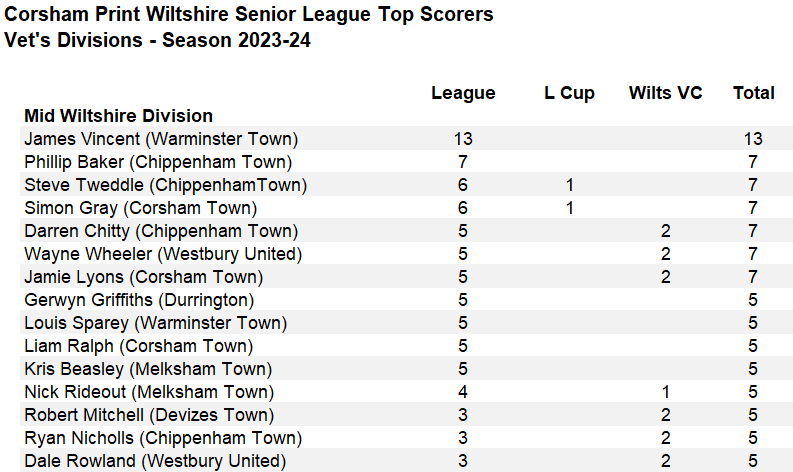
Task: Click Simon Gray (Corsham Town) entry
Action: click(x=140, y=208)
